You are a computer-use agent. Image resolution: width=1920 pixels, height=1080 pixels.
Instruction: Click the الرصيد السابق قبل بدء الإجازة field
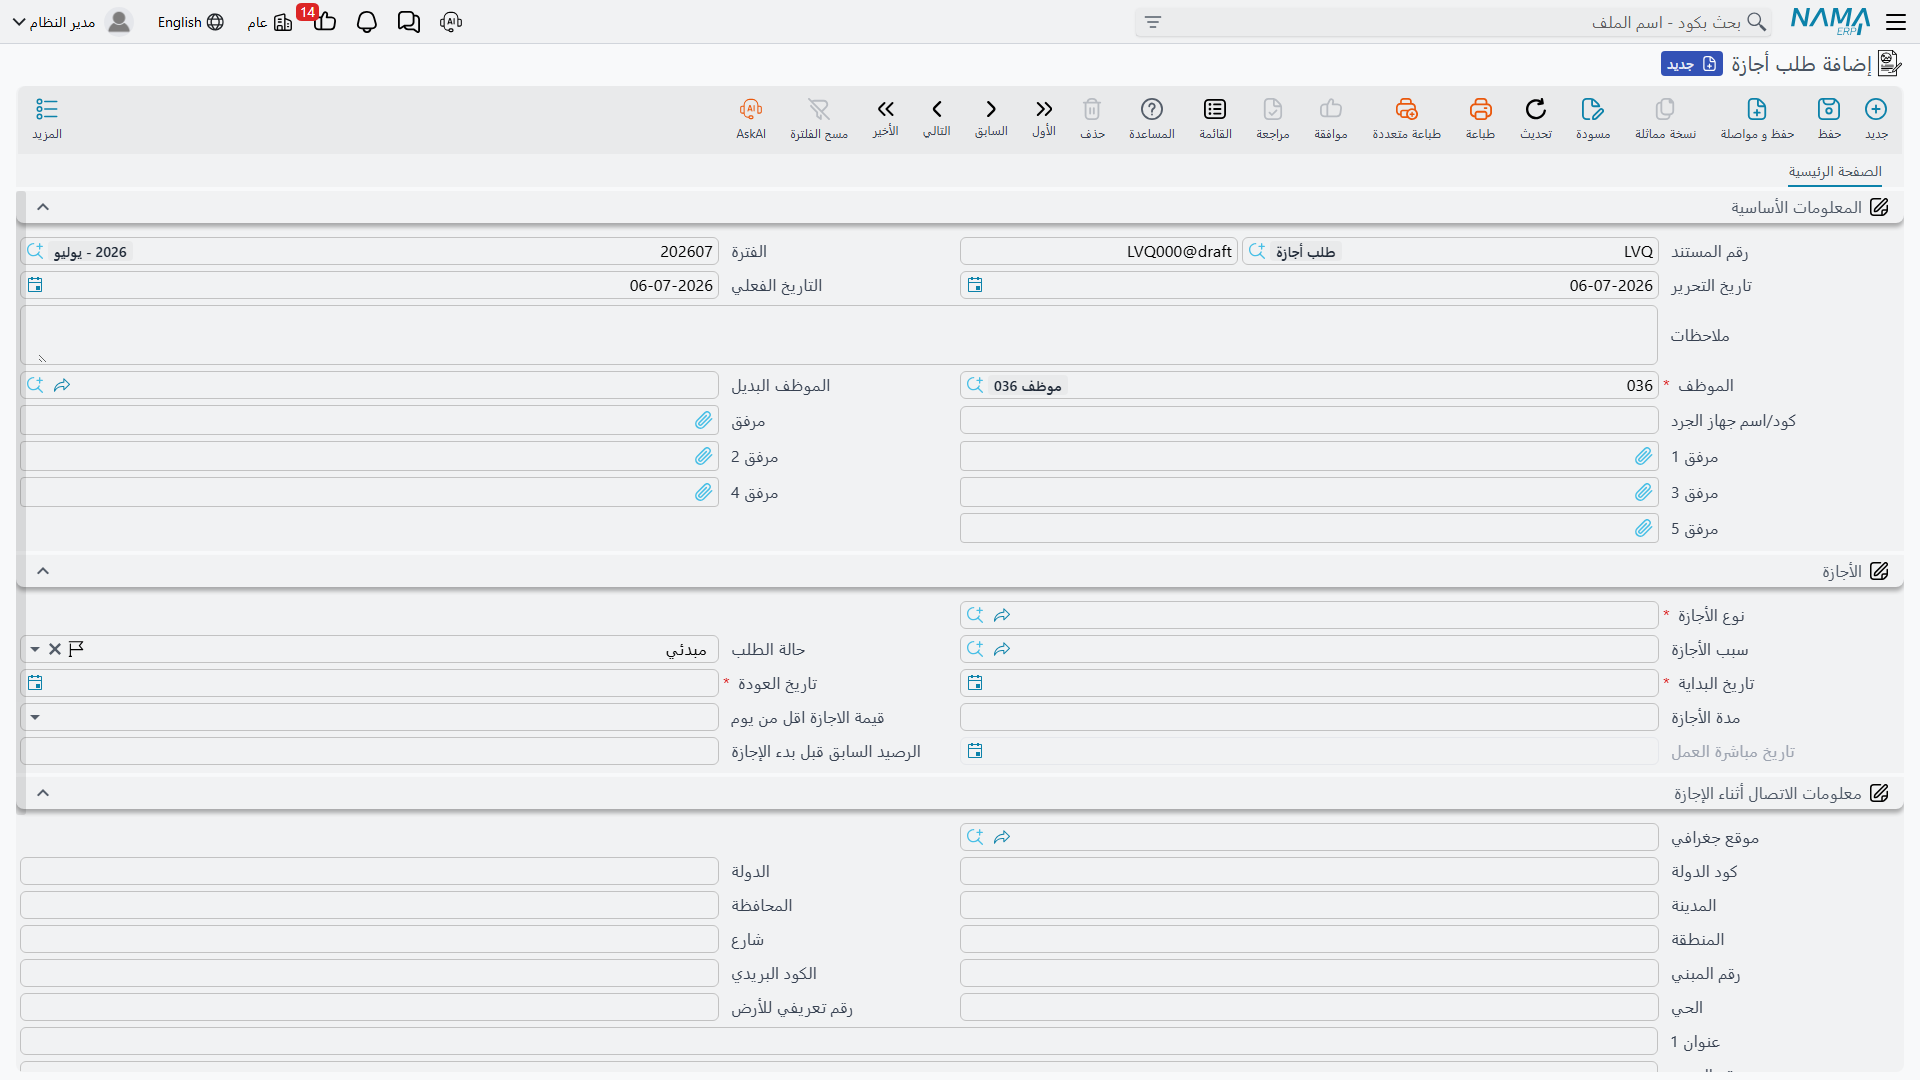(x=369, y=751)
